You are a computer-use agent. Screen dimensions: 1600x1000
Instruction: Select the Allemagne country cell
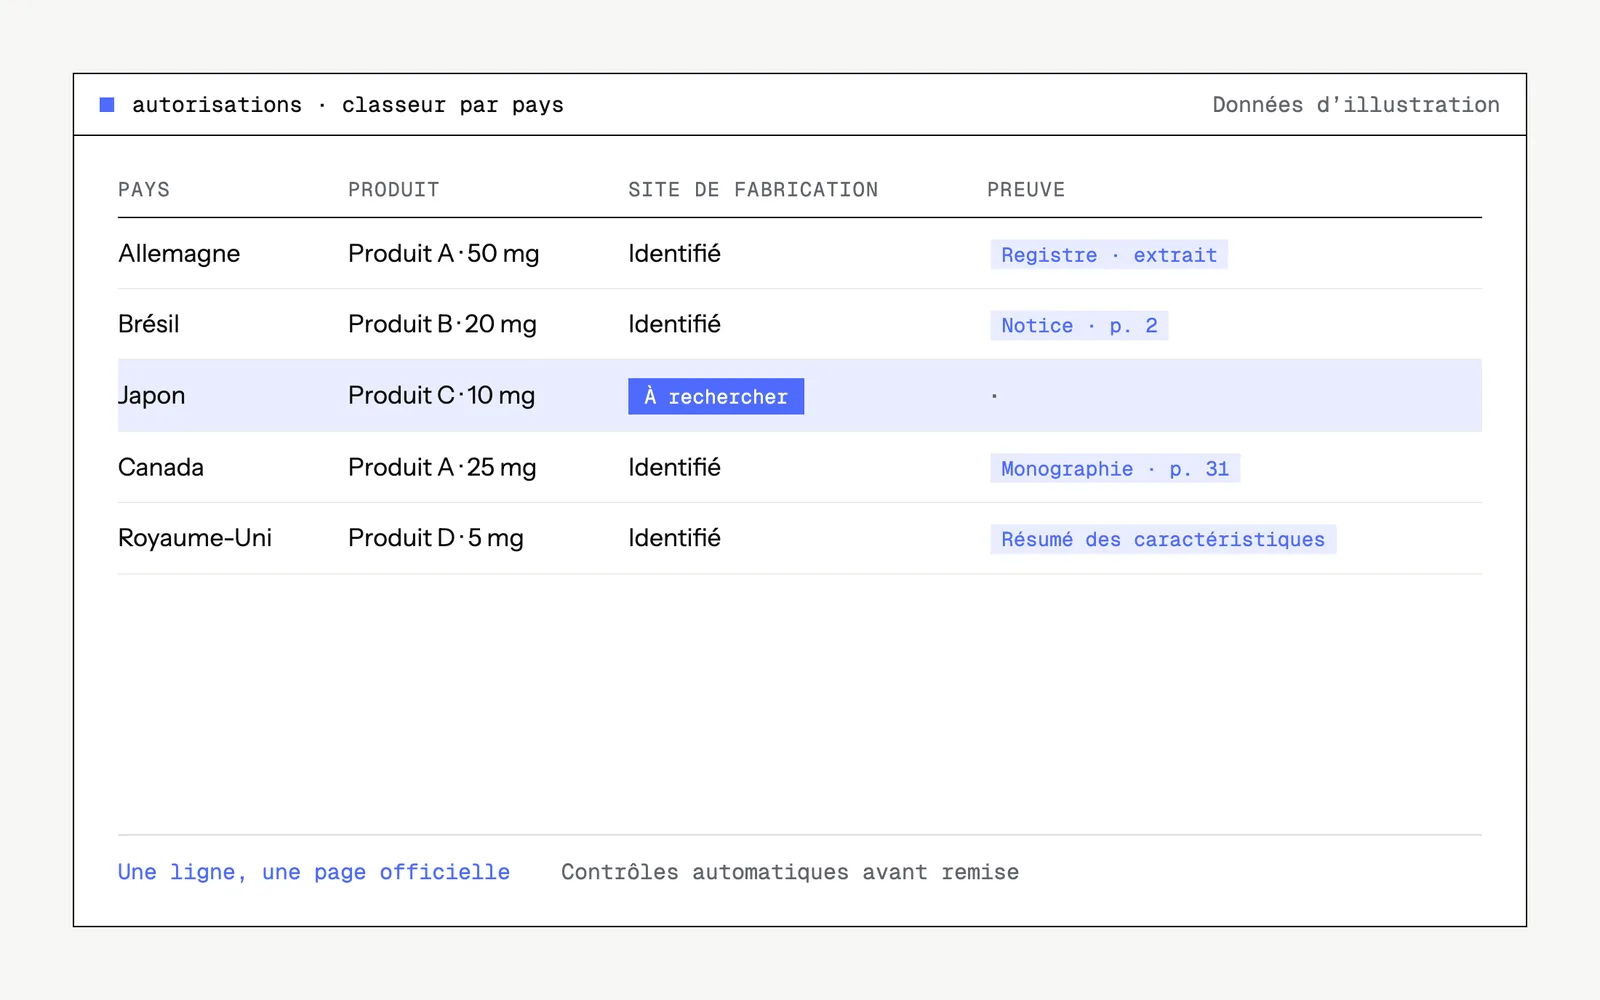(179, 254)
